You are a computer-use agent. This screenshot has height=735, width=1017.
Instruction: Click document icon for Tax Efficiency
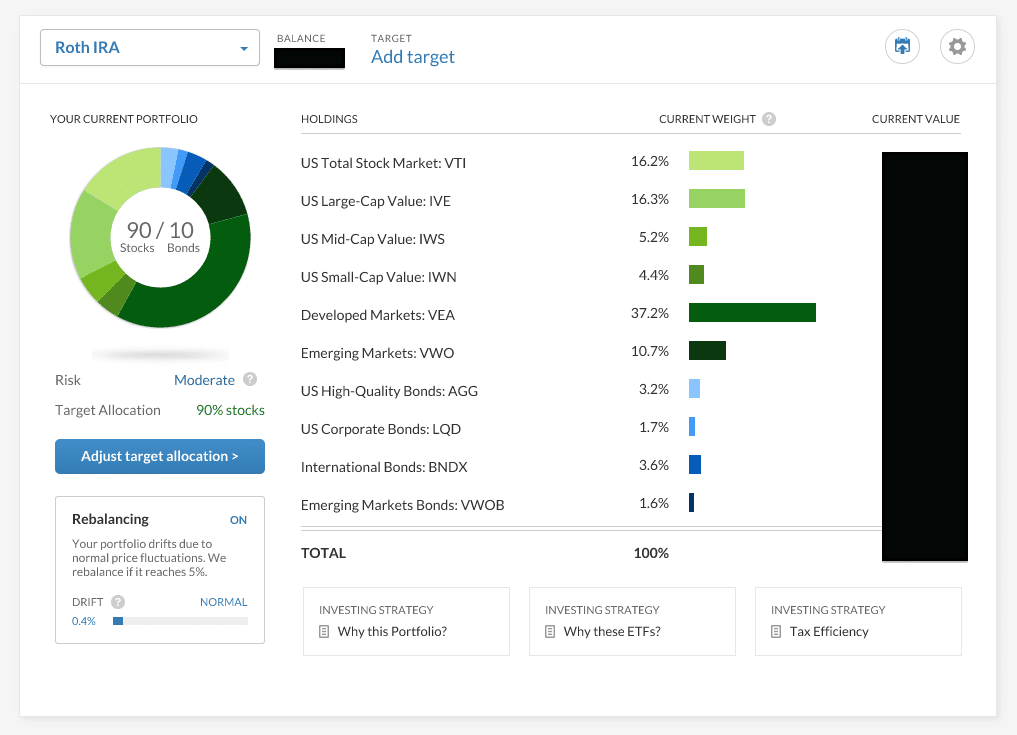pyautogui.click(x=776, y=632)
